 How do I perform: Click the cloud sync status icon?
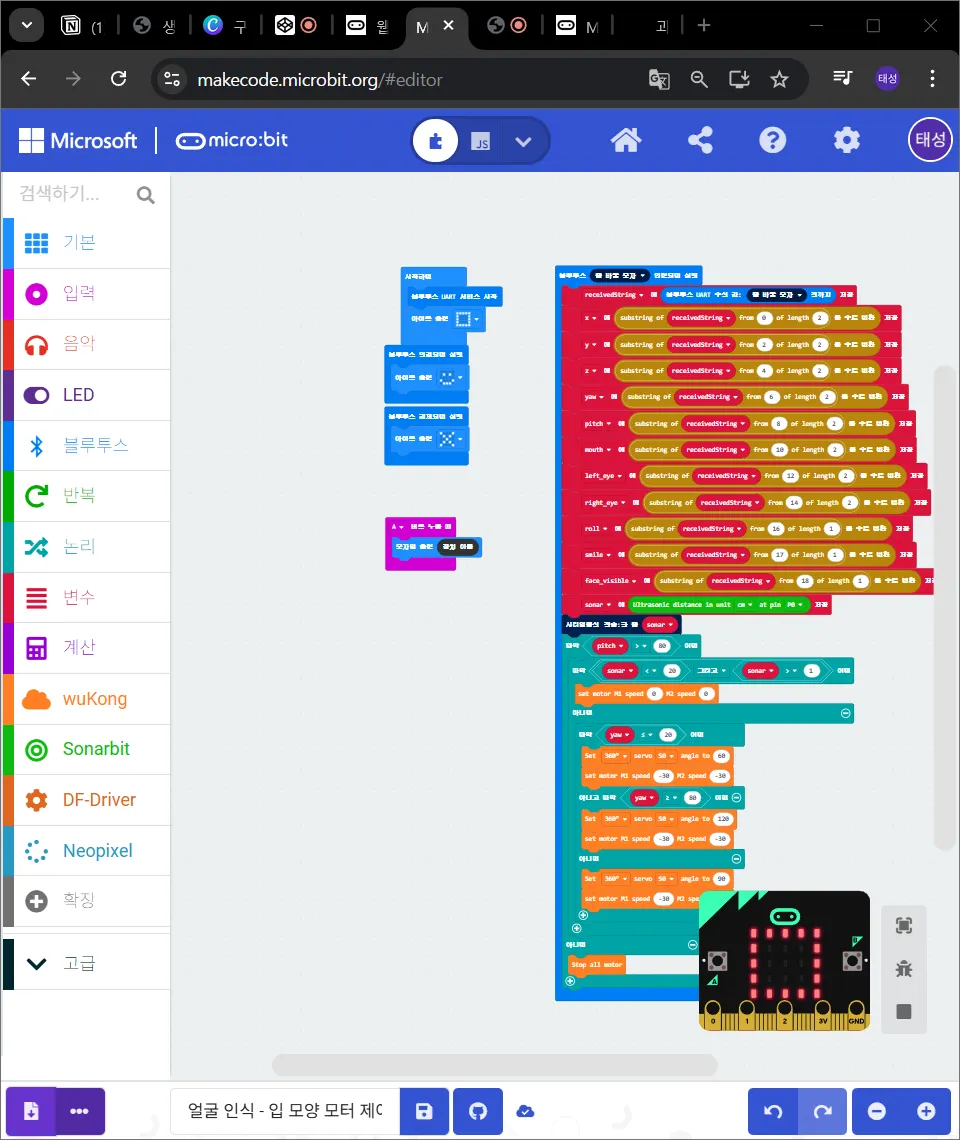coord(525,1111)
